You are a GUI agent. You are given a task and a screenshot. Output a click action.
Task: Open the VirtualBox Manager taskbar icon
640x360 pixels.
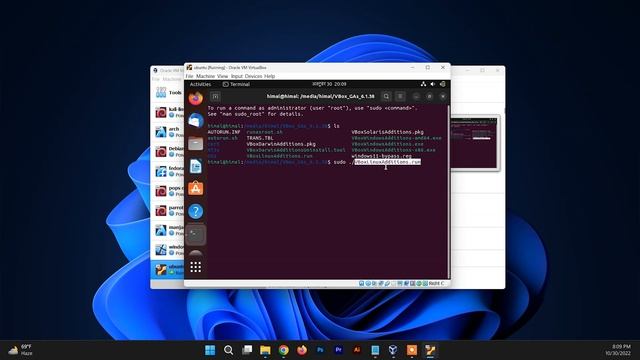point(393,350)
